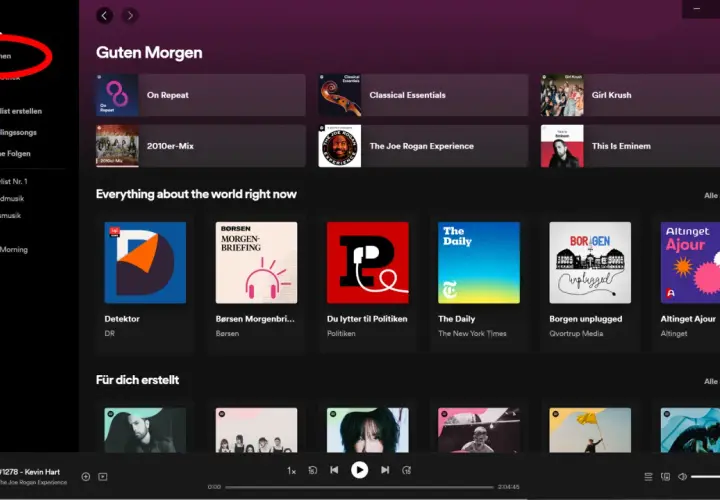Click the Joe Rogan Experience logo image

click(340, 146)
